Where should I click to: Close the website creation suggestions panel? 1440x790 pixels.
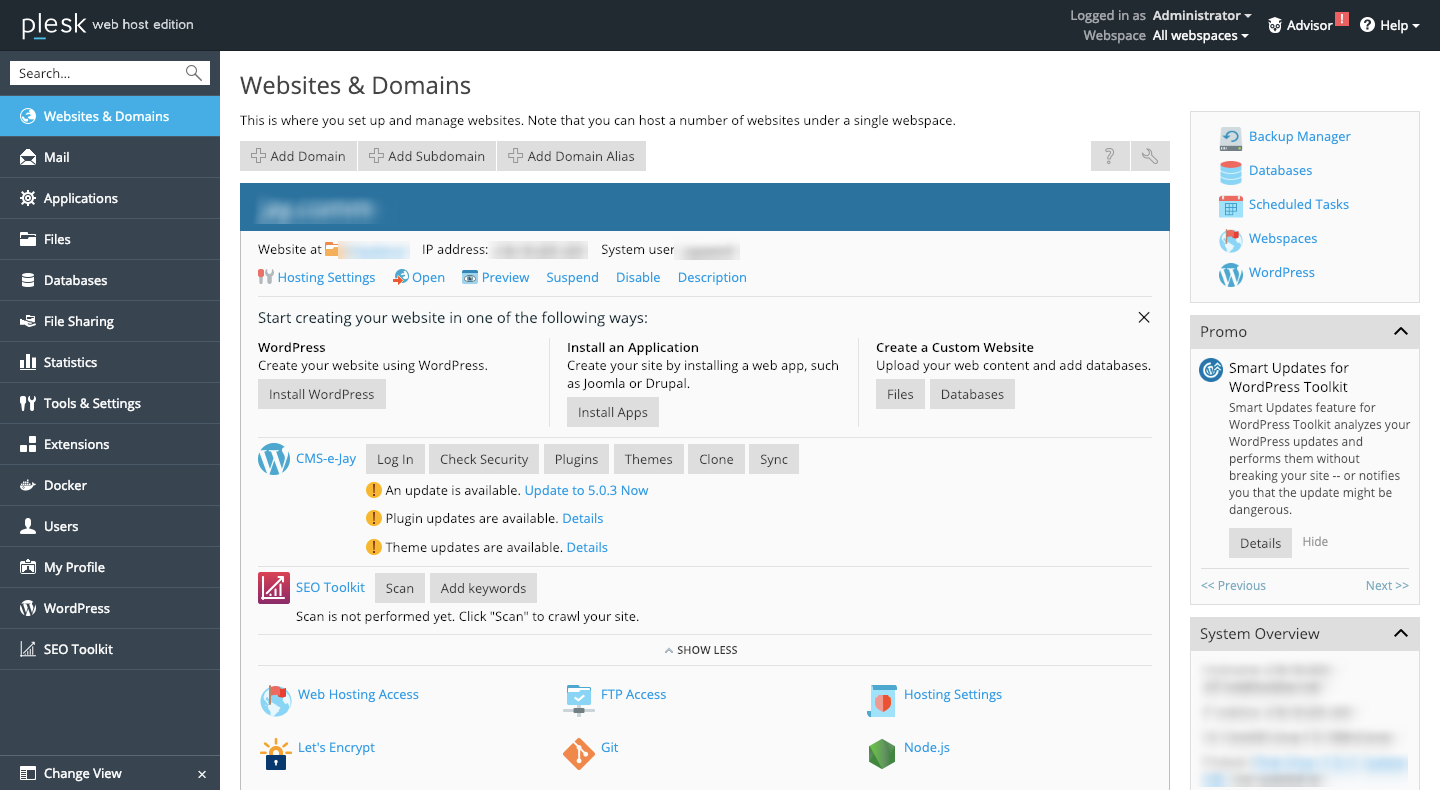coord(1144,318)
